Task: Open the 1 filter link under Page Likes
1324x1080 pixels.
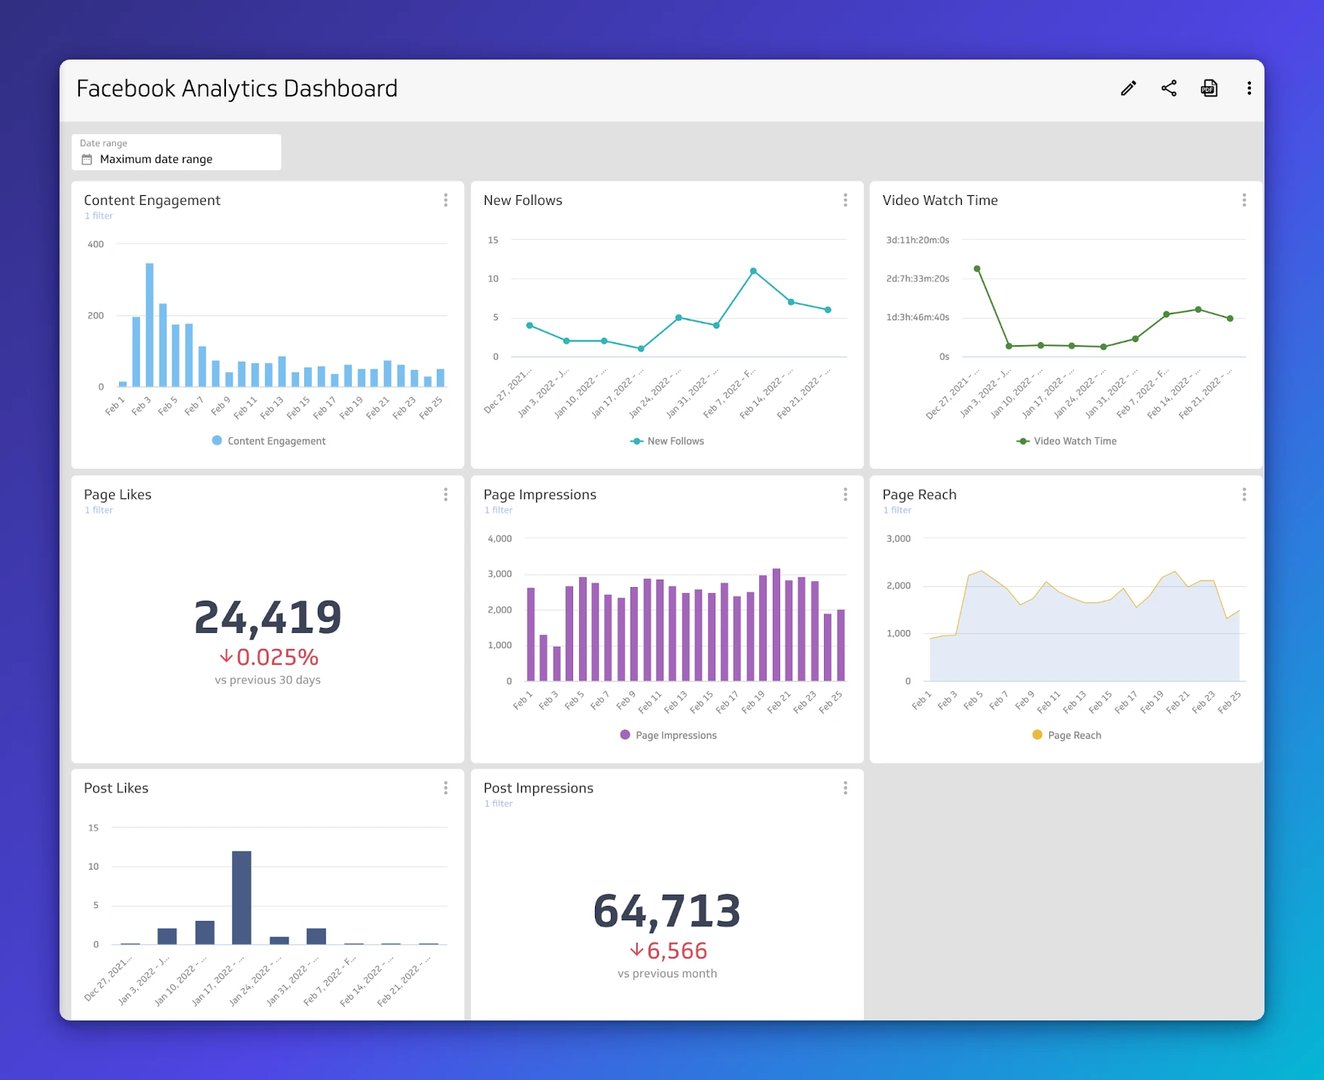Action: tap(99, 510)
